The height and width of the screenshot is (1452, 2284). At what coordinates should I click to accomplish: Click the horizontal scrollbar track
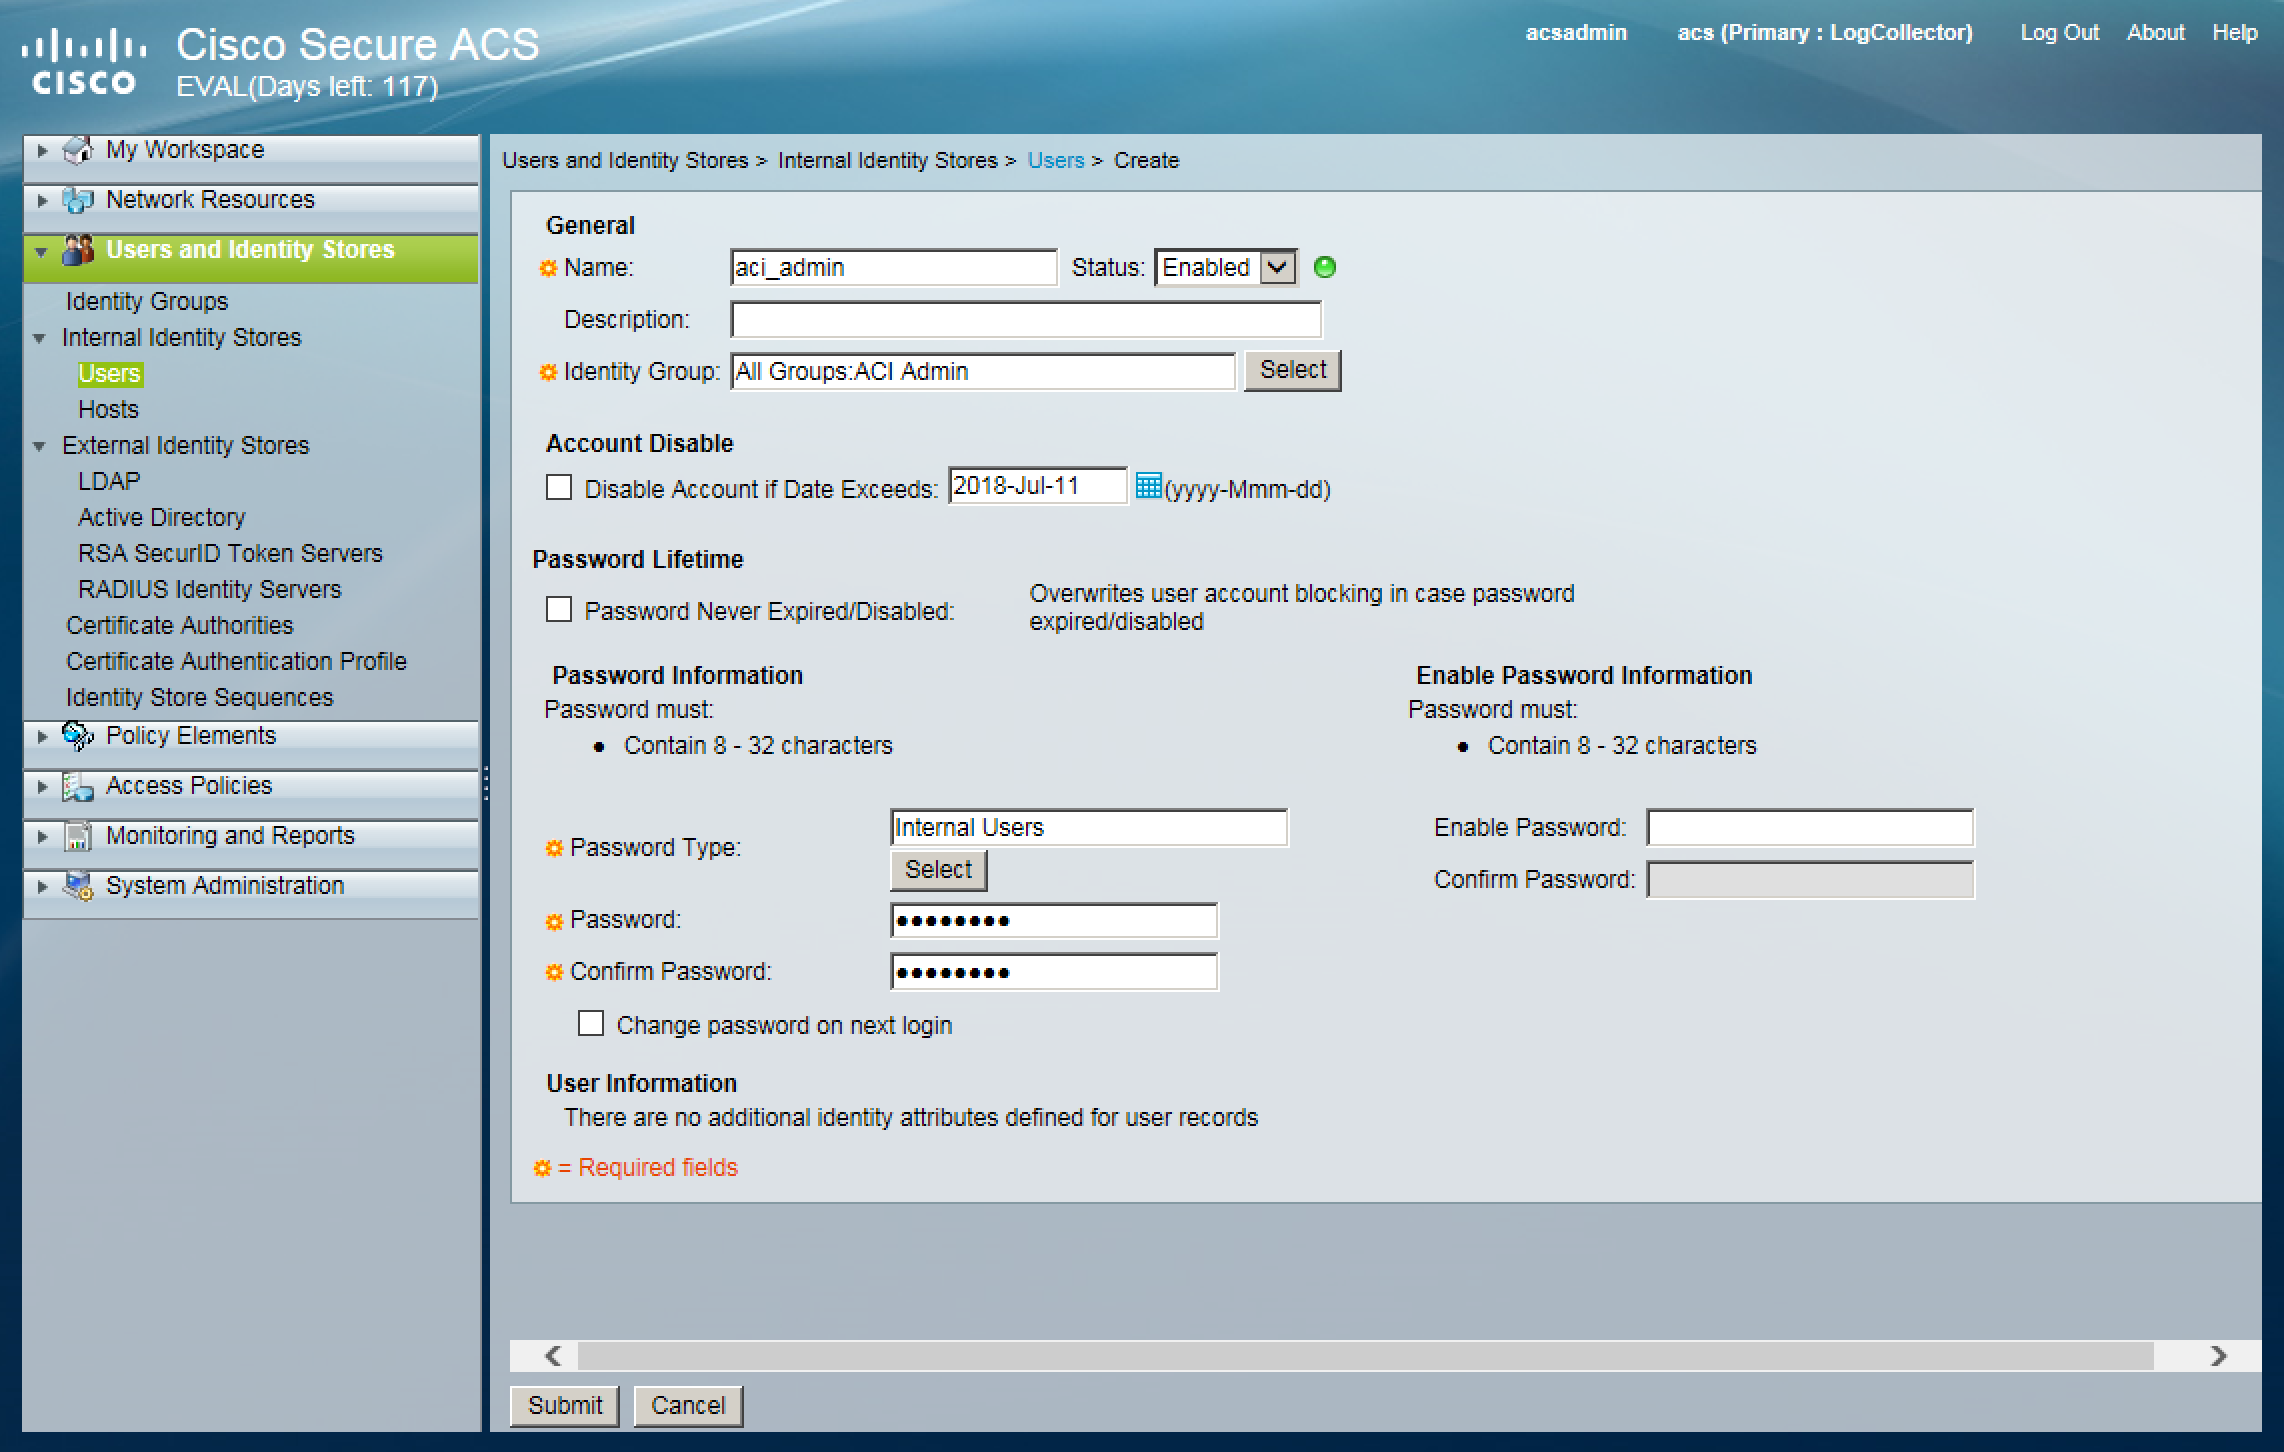click(x=1364, y=1356)
